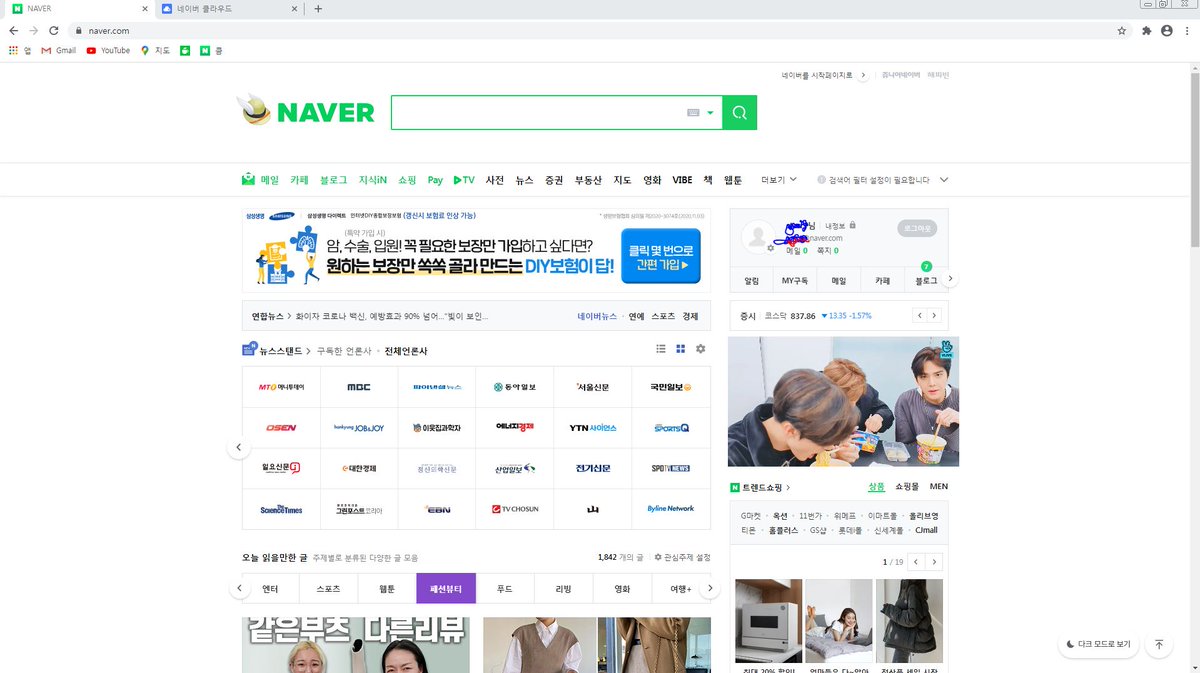The height and width of the screenshot is (673, 1200).
Task: Select 전체언론사 newsstand filter
Action: [407, 351]
